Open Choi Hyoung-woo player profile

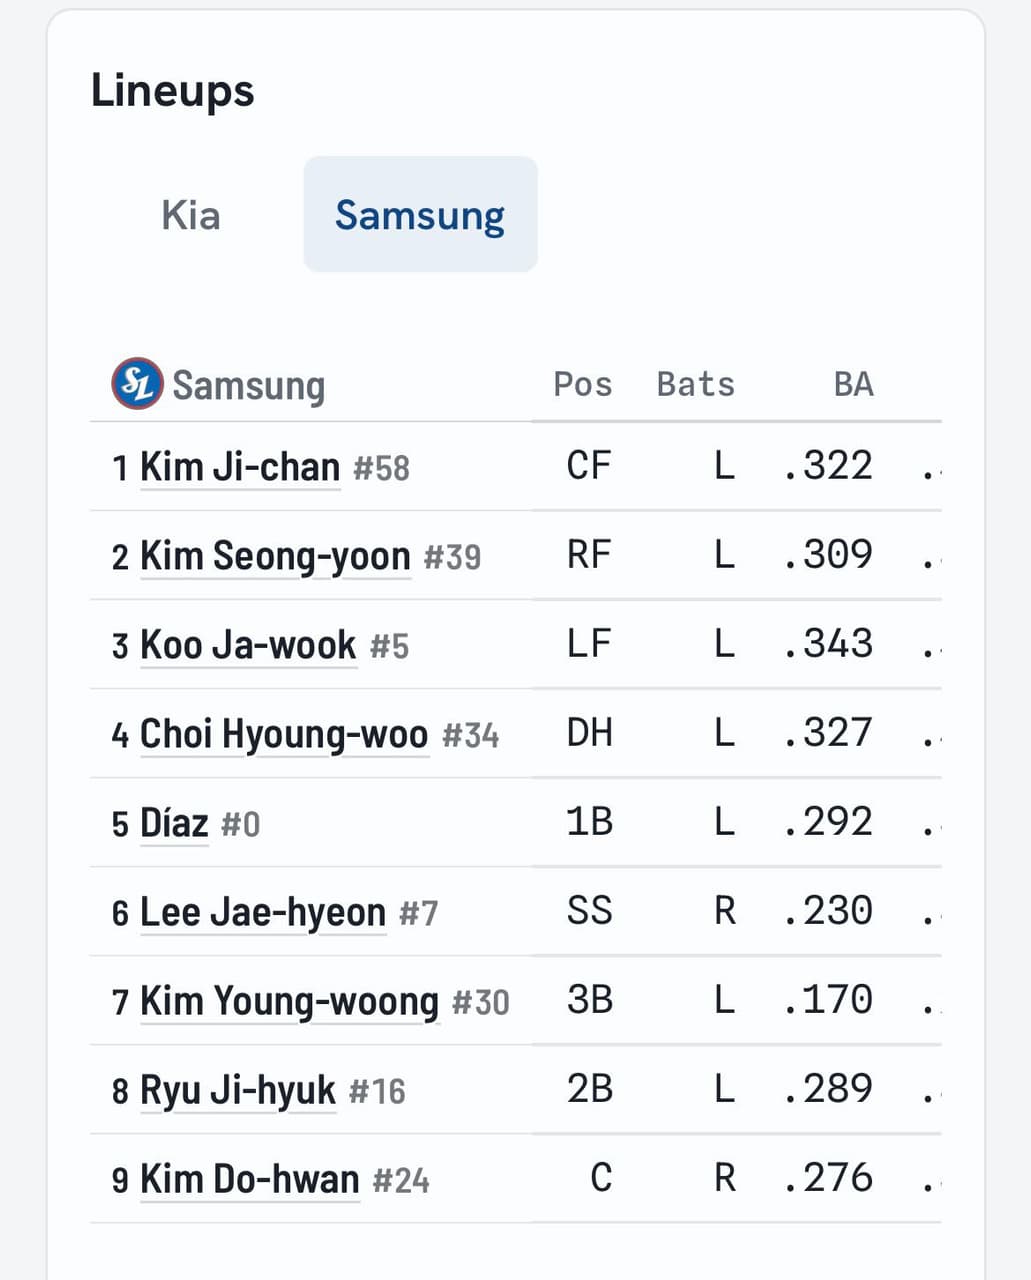pos(284,734)
